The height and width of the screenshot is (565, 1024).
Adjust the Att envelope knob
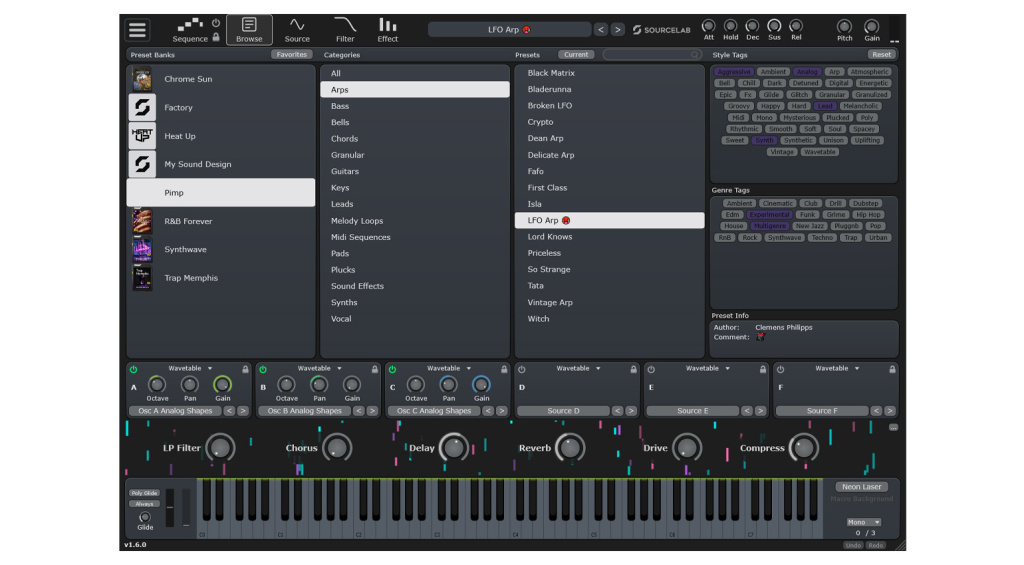tap(709, 26)
